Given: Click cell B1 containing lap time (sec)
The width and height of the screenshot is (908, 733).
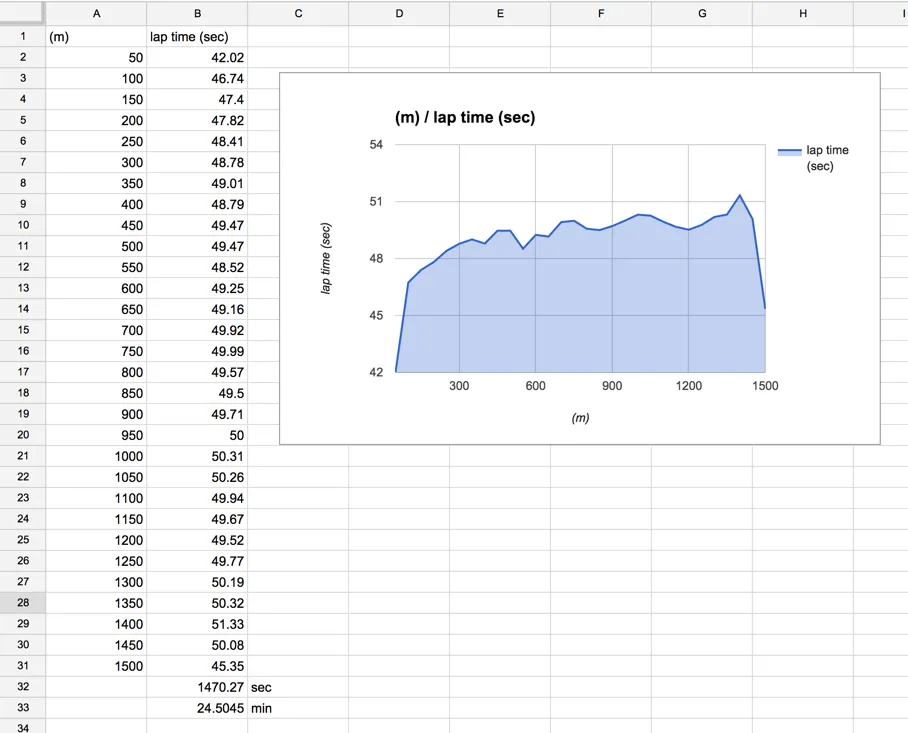Looking at the screenshot, I should tap(197, 37).
